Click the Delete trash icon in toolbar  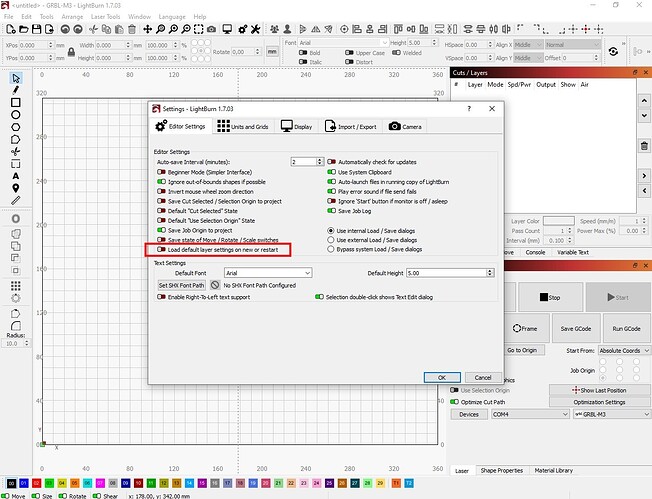132,29
